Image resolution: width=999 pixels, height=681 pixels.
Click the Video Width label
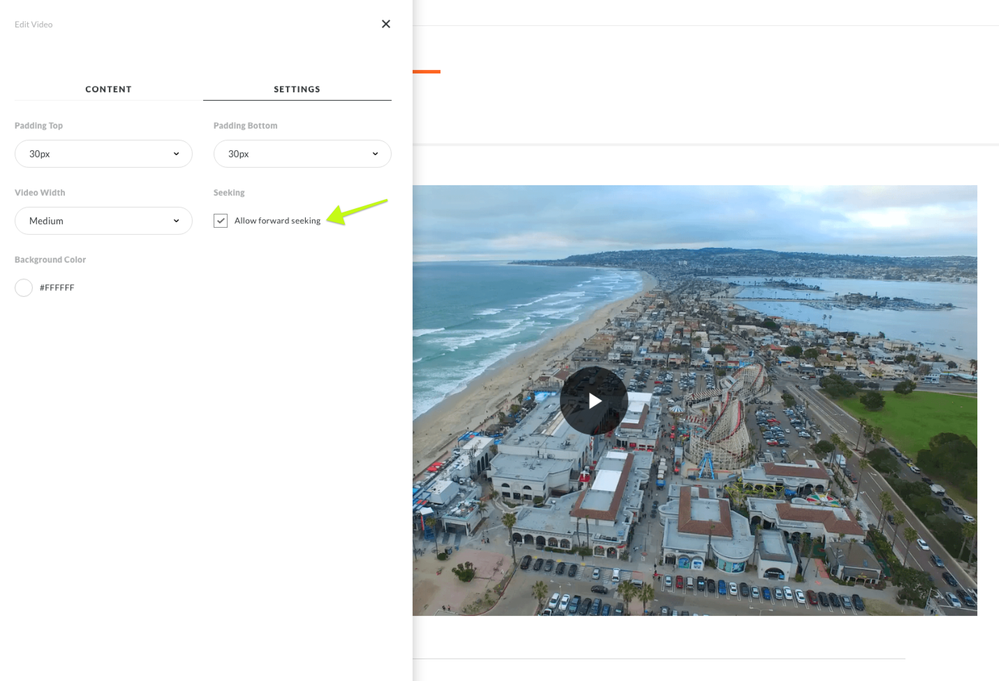click(x=40, y=193)
